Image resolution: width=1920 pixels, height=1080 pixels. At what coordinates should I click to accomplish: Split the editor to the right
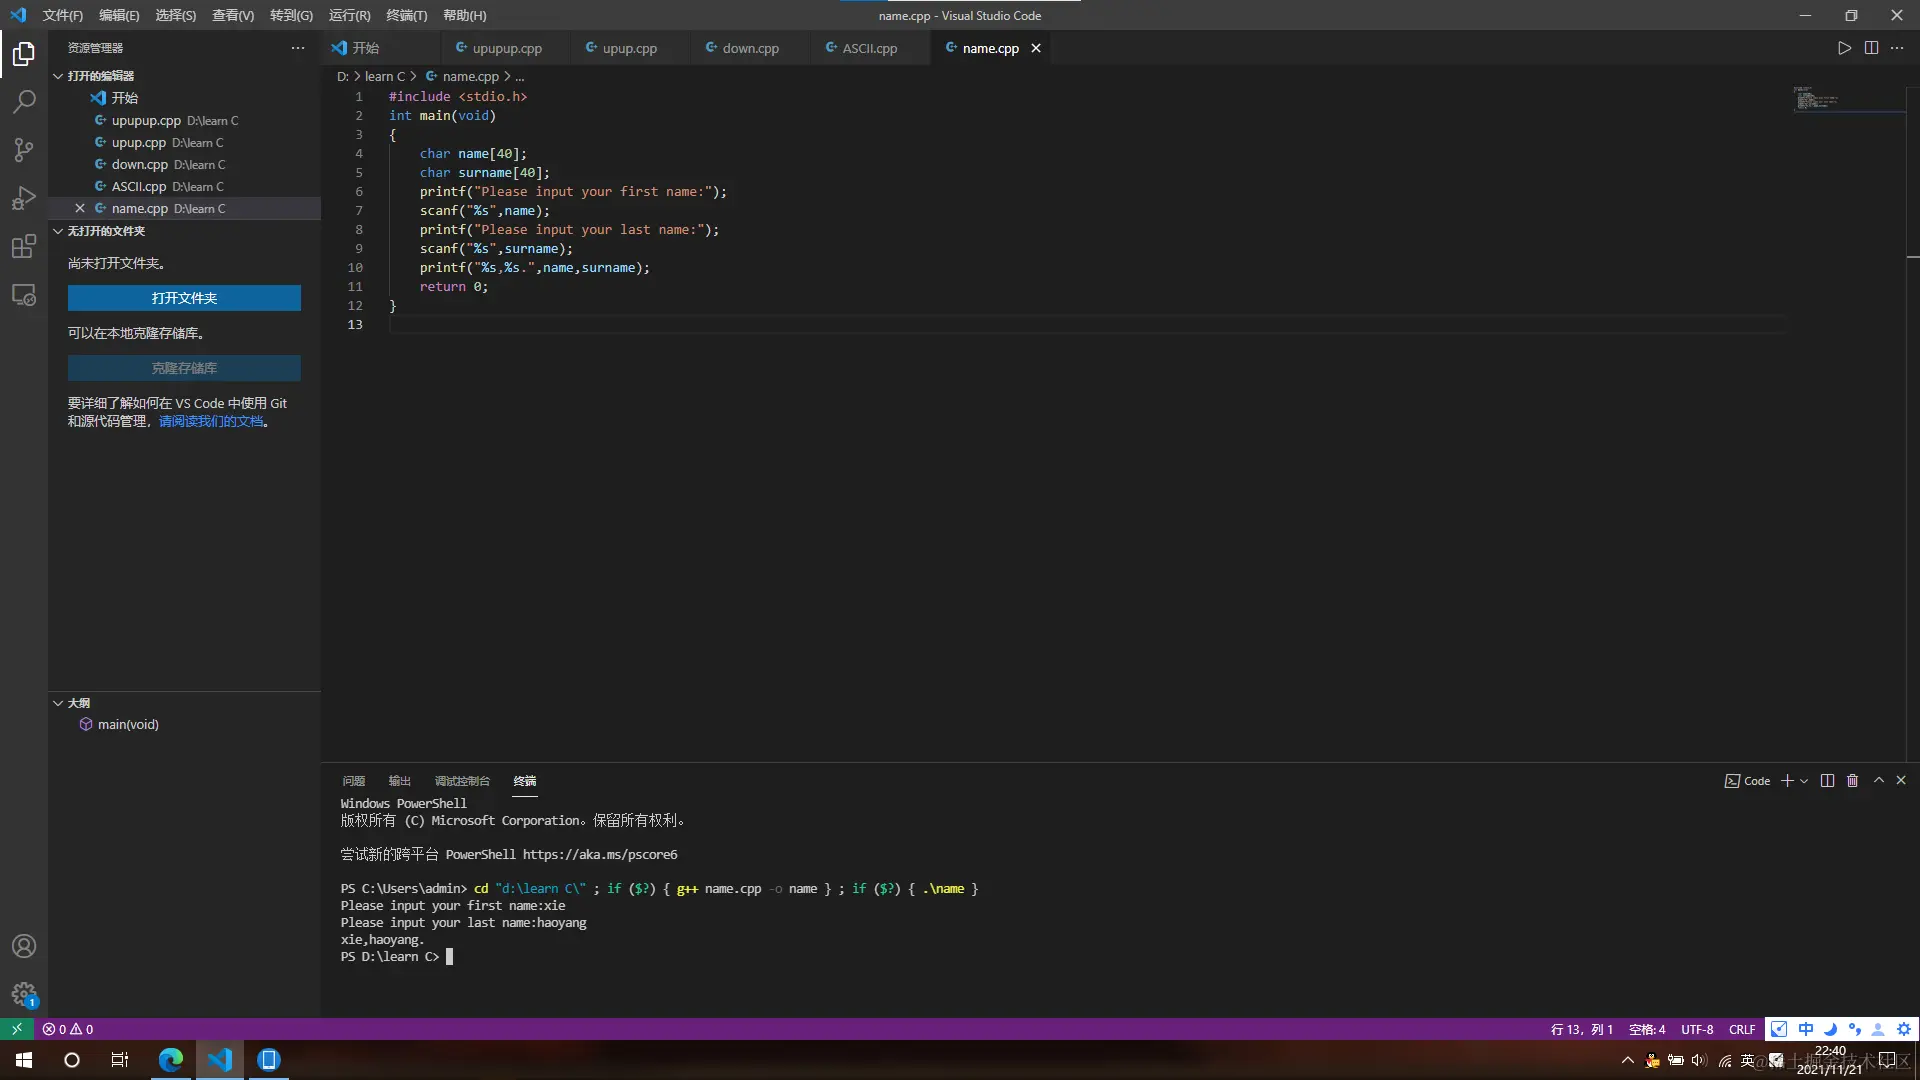tap(1871, 48)
